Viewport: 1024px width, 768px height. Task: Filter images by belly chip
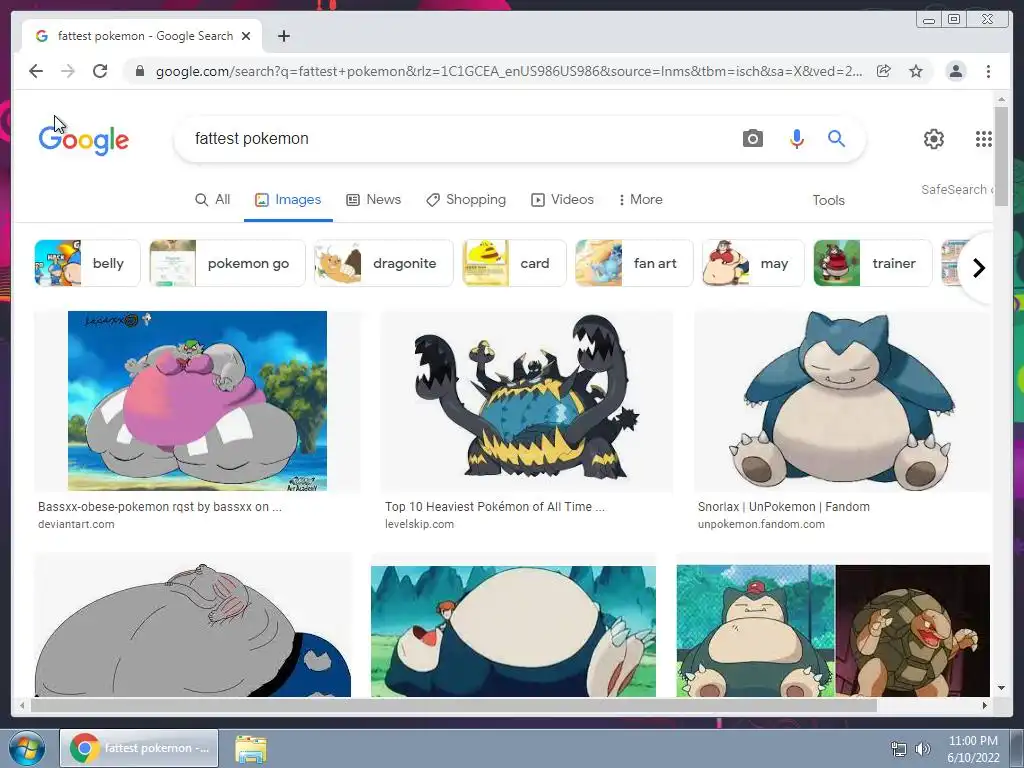[x=88, y=263]
